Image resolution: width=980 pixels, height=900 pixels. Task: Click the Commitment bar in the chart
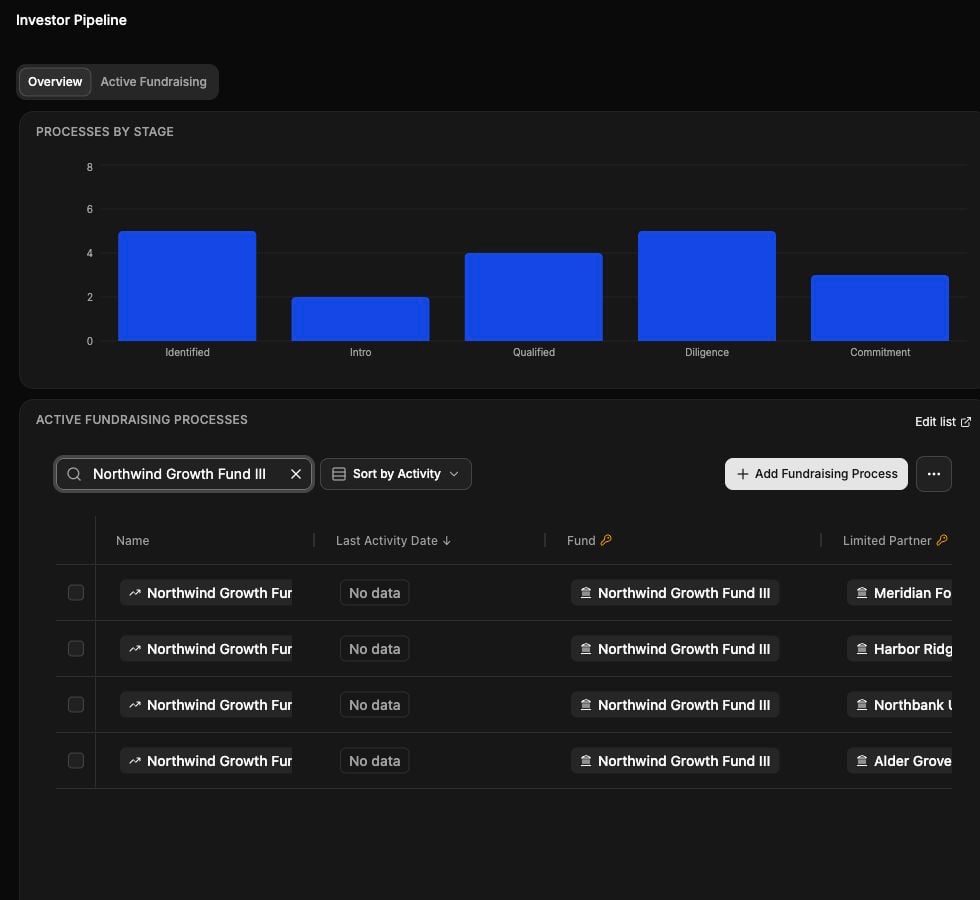pyautogui.click(x=880, y=308)
